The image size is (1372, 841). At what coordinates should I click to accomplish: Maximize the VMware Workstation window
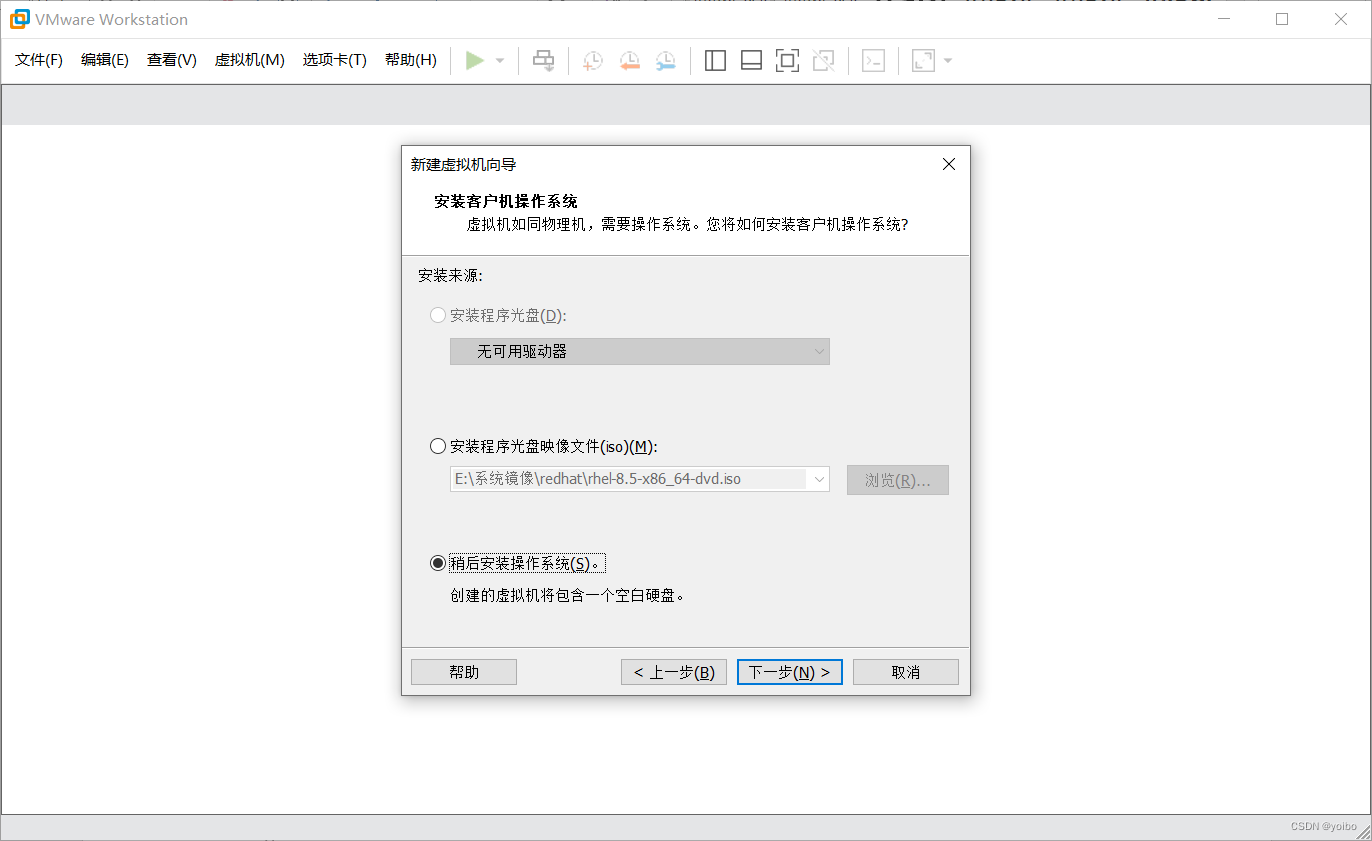click(1282, 19)
